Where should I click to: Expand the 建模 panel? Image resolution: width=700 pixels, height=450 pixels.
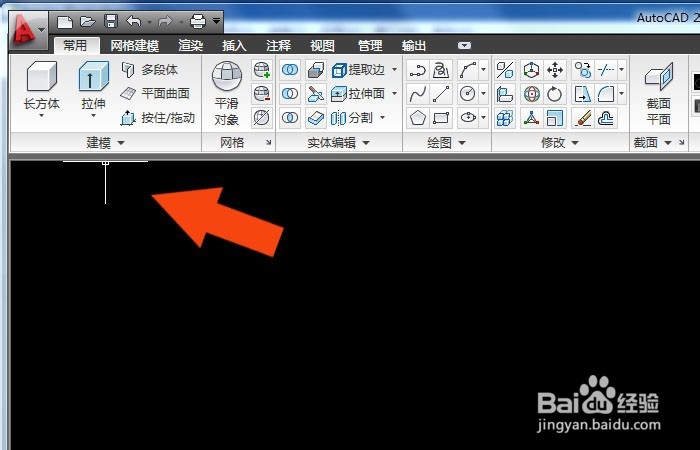(x=105, y=143)
